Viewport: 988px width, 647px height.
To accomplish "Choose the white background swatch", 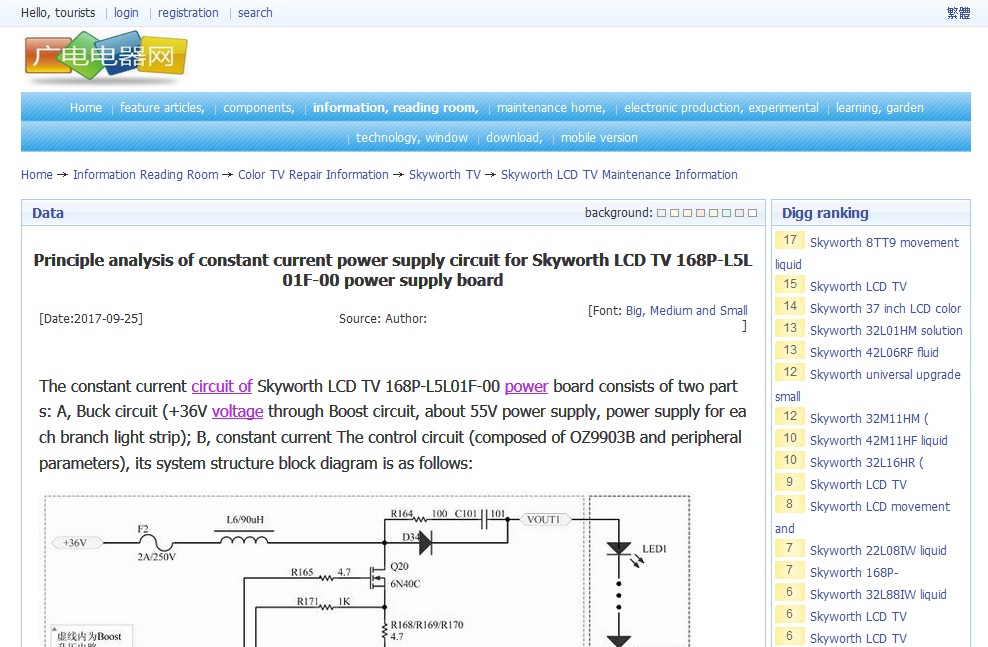I will 752,213.
